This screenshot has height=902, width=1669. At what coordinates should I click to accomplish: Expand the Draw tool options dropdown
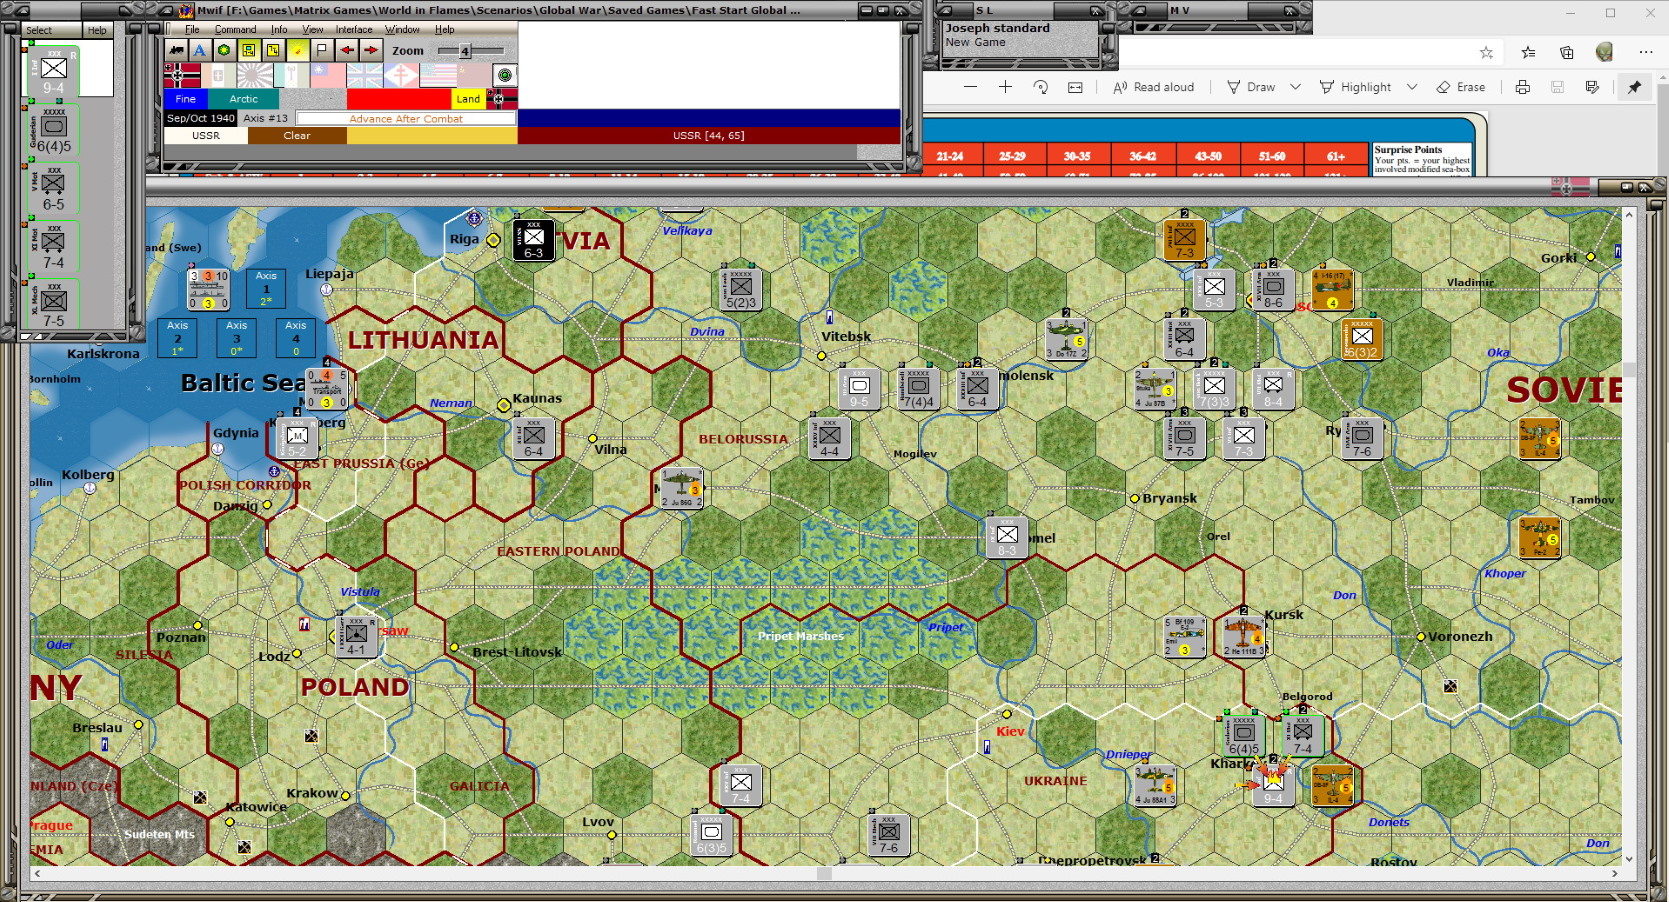coord(1295,87)
